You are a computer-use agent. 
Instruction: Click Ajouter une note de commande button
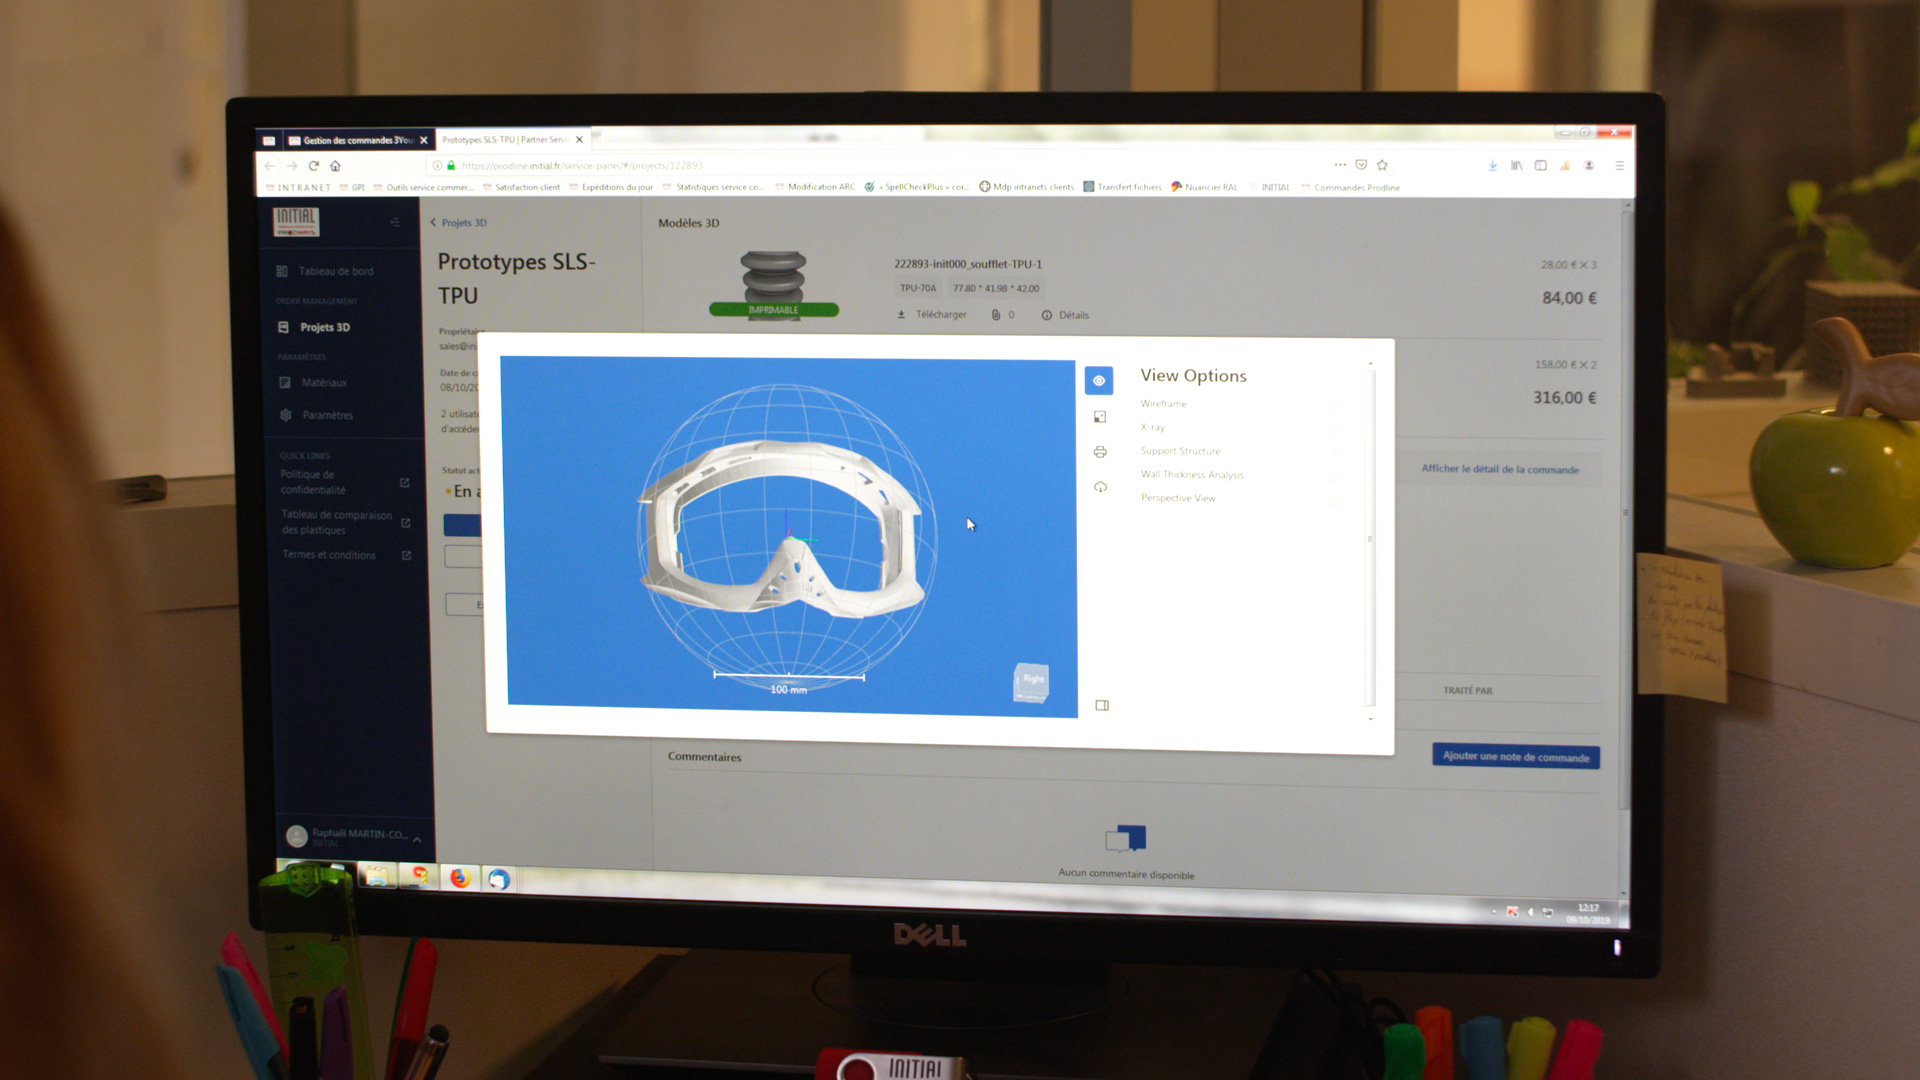(x=1515, y=757)
